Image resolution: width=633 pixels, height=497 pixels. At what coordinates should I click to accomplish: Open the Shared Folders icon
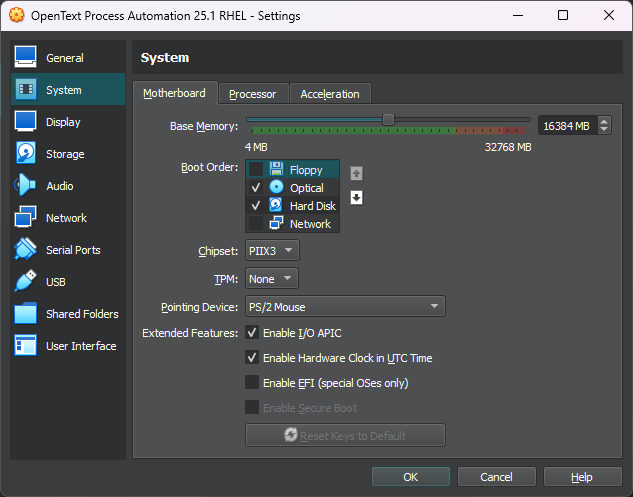[26, 314]
